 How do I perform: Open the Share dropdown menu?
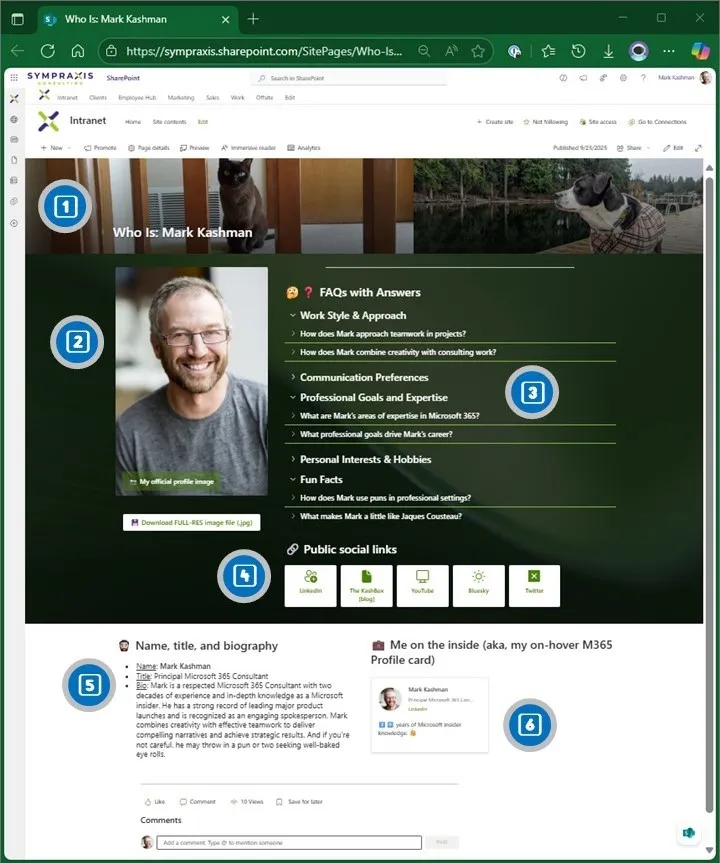pos(633,148)
